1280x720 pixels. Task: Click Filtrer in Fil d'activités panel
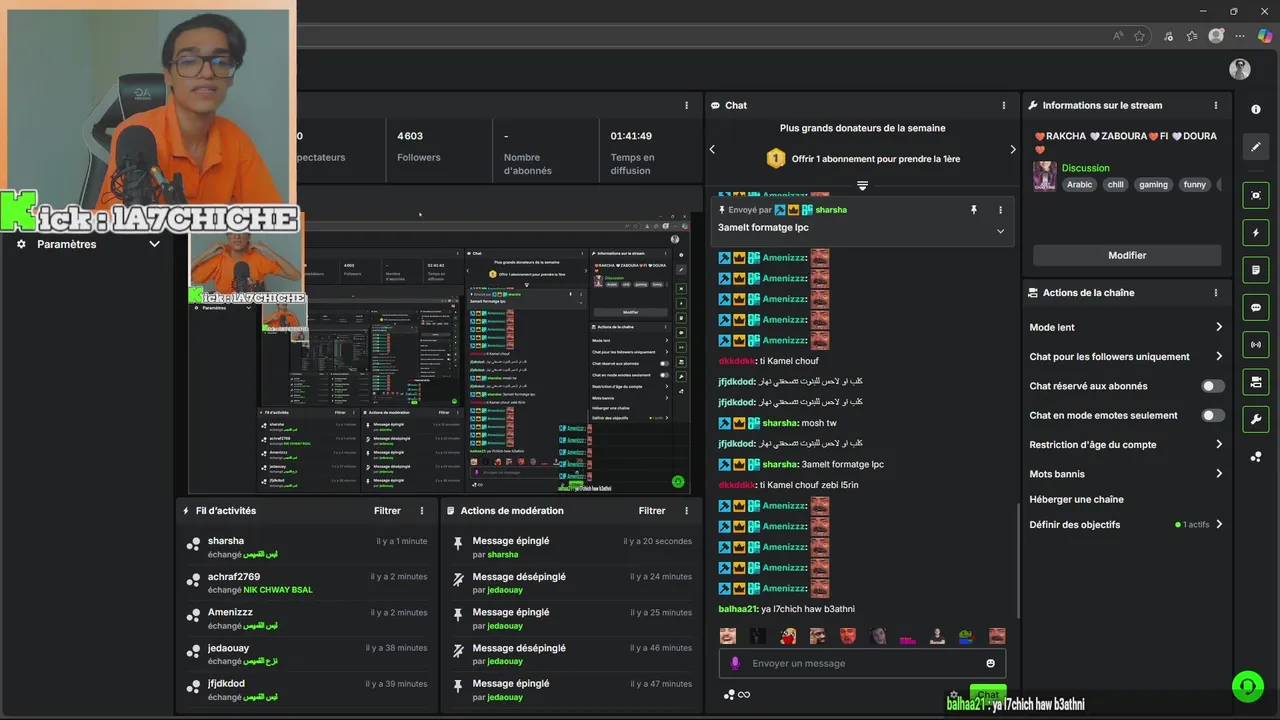(387, 511)
